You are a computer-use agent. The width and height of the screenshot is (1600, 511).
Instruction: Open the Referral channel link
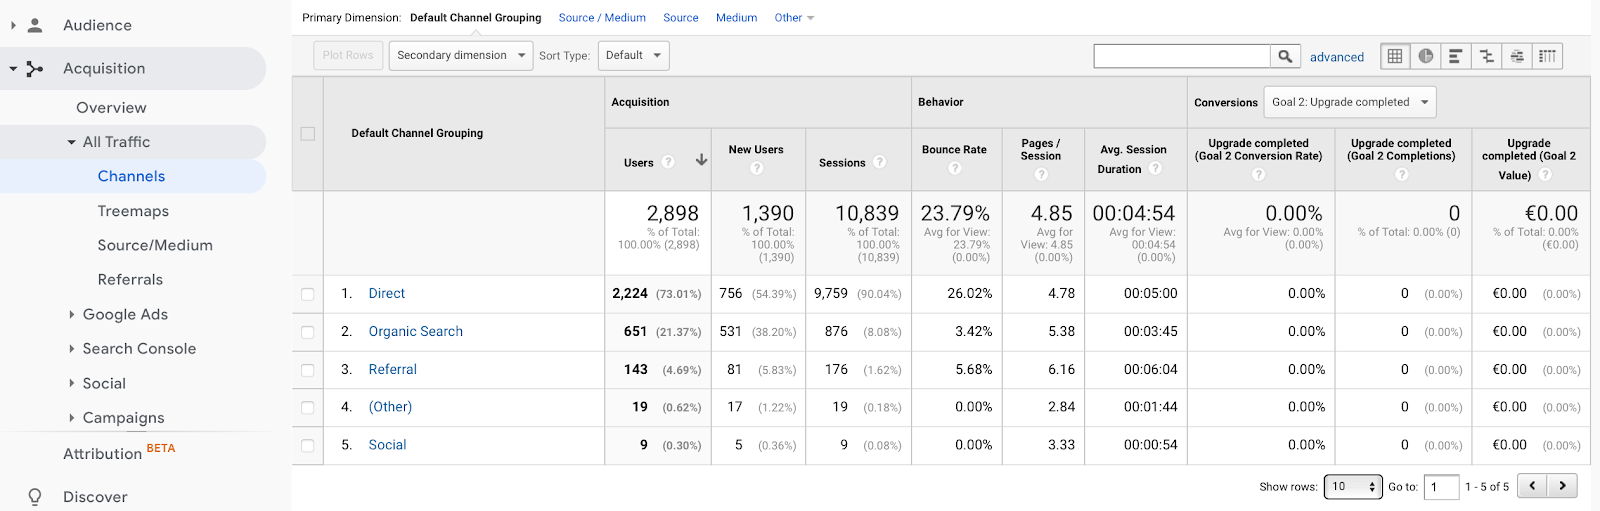point(392,369)
